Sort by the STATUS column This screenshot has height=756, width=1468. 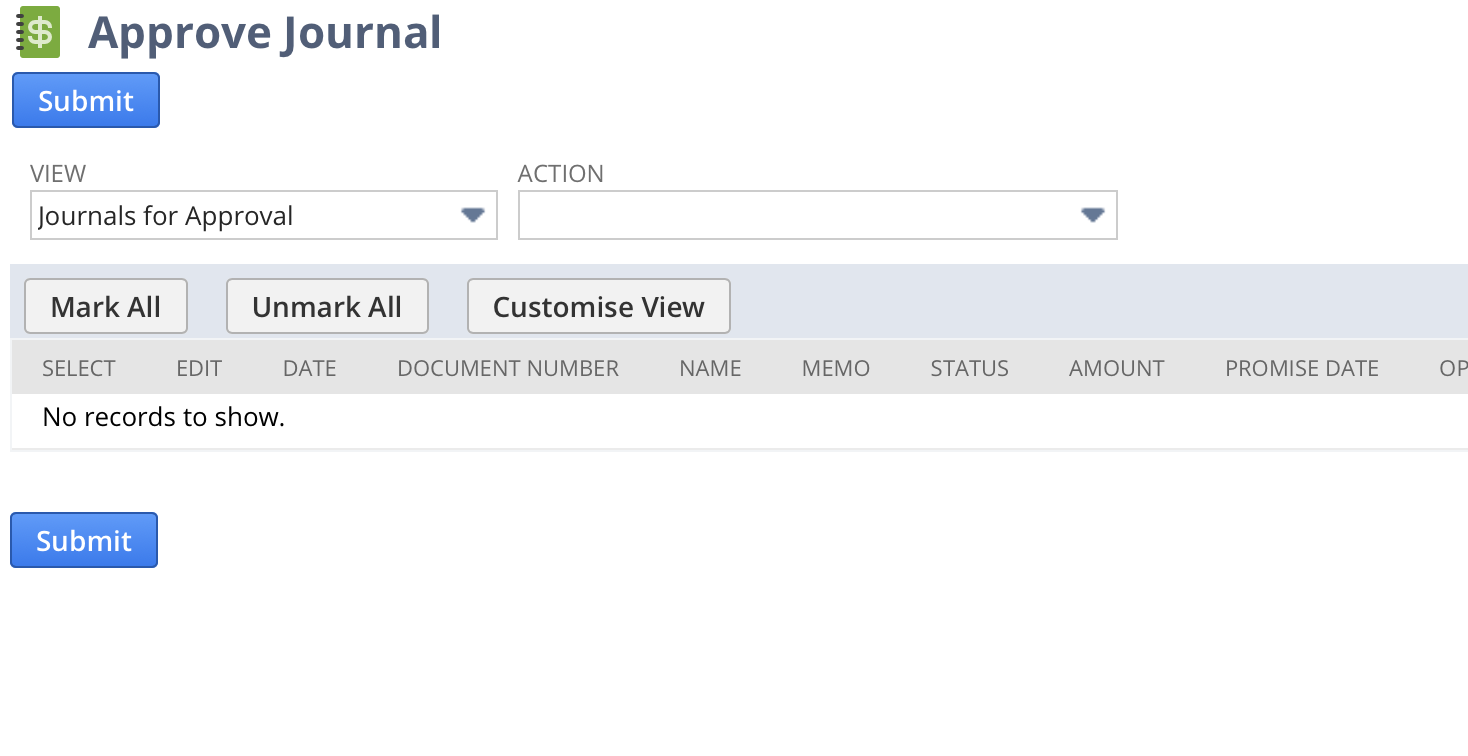click(x=969, y=368)
